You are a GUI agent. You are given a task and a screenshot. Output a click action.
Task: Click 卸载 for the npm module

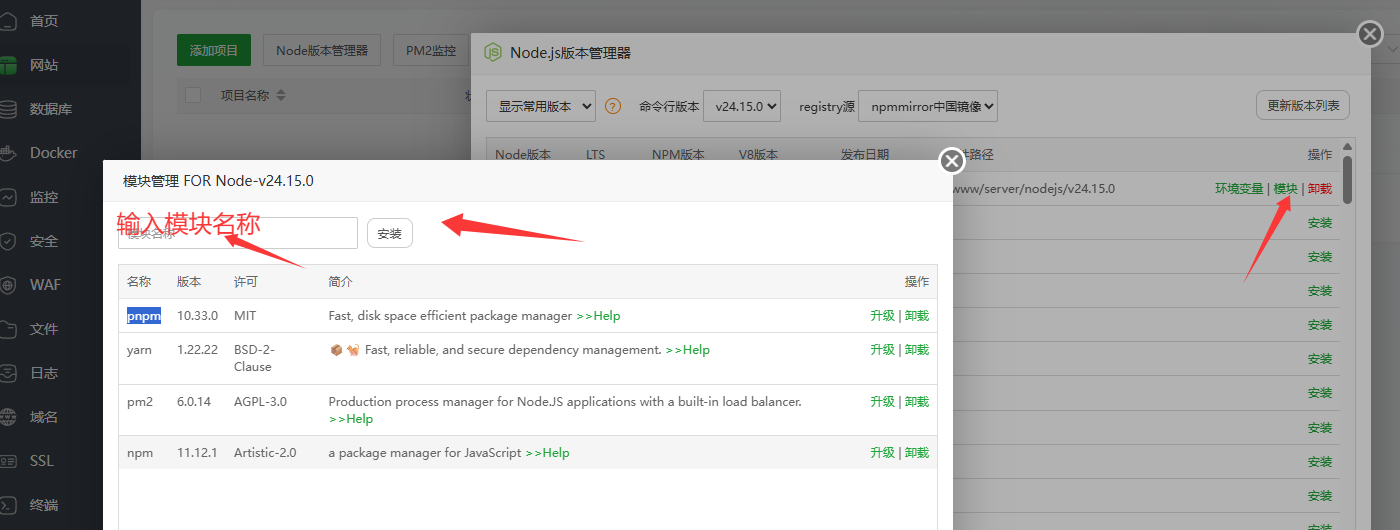click(917, 453)
